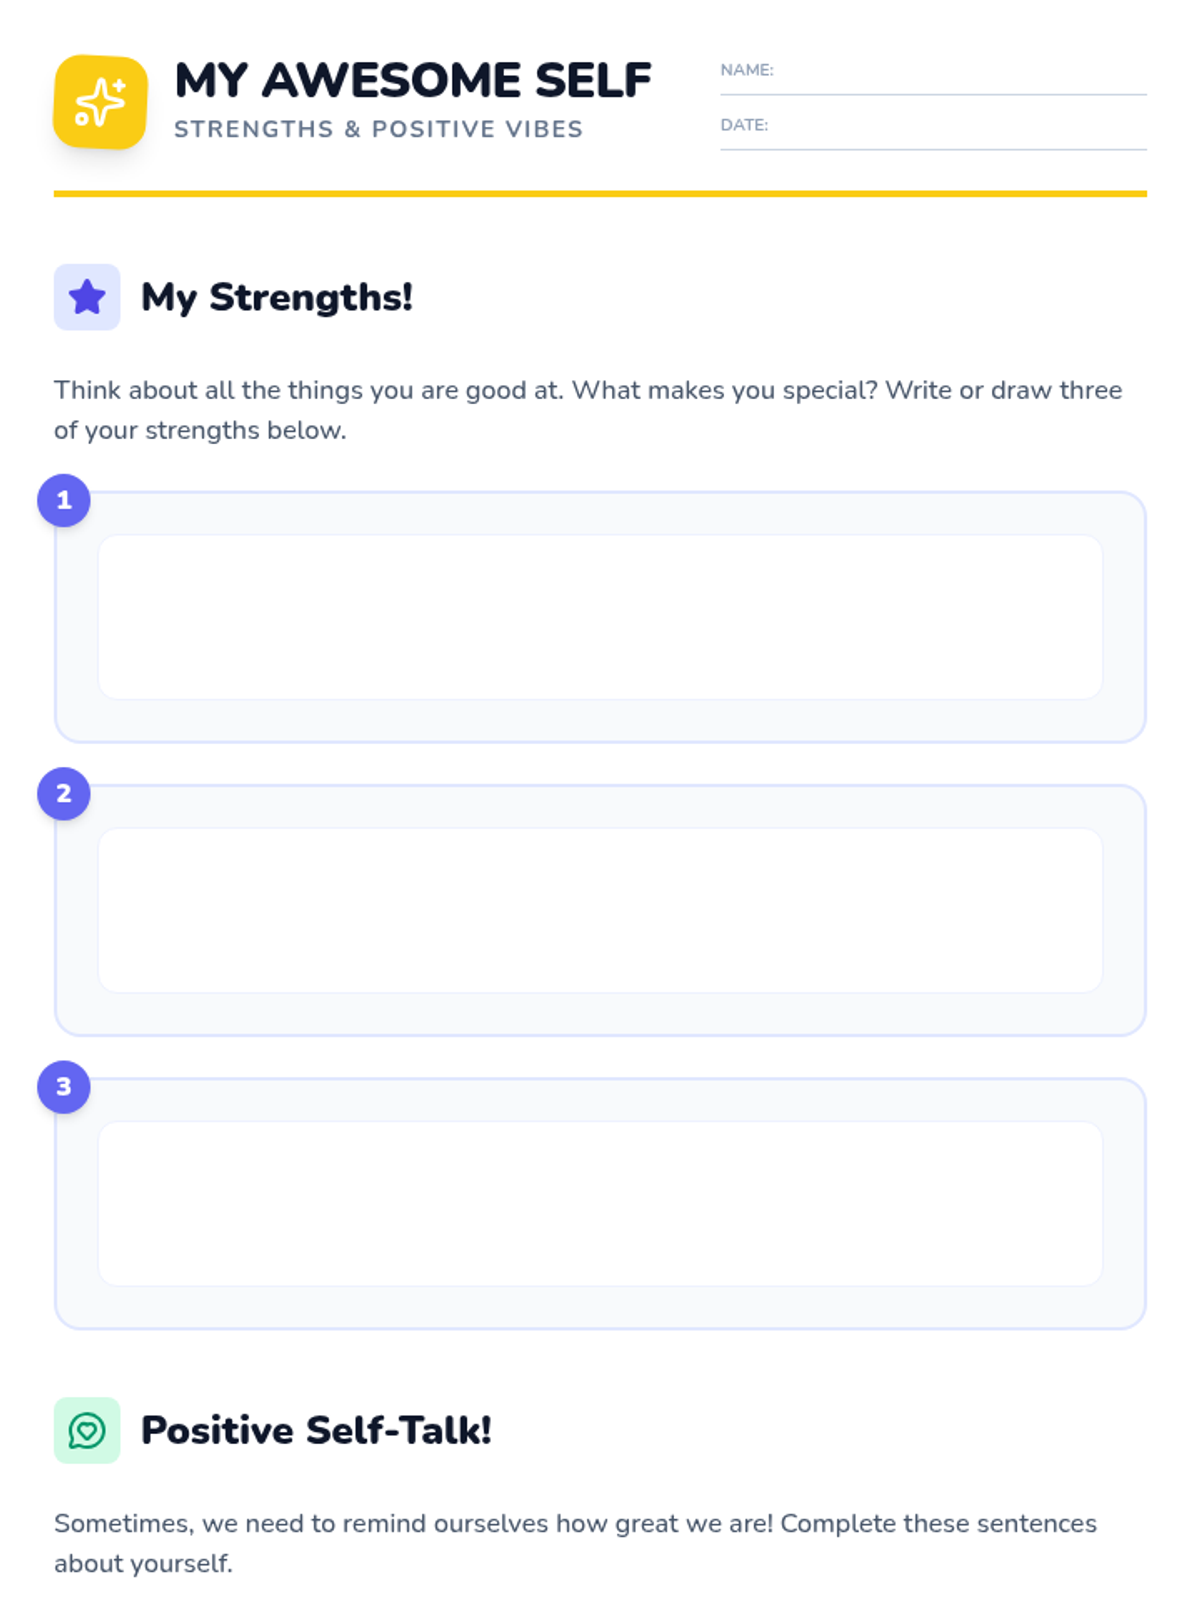
Task: Click the number 2 circle badge
Action: (x=64, y=793)
